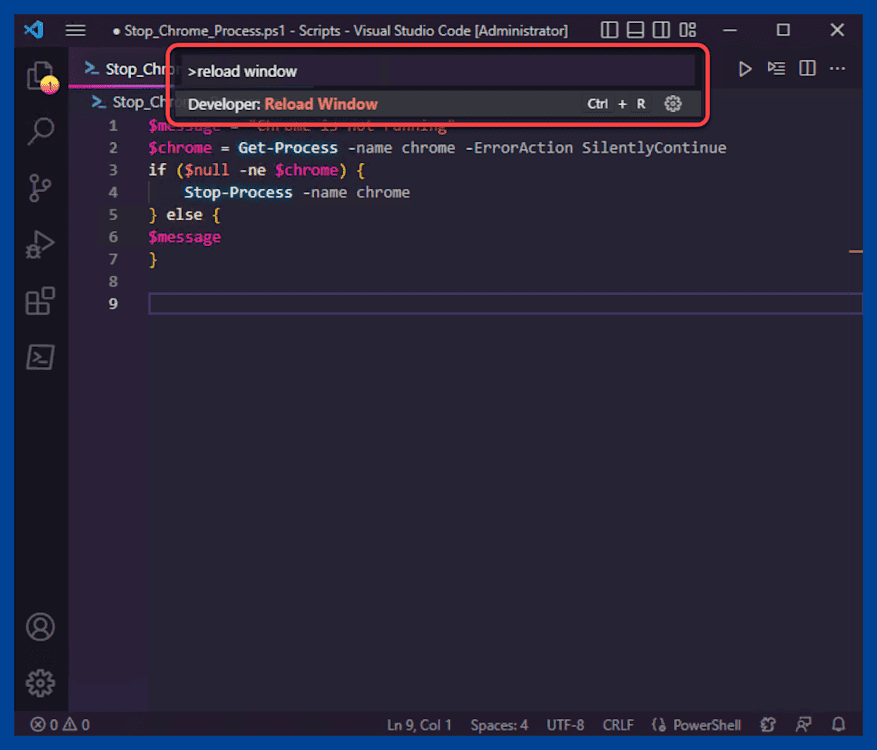Open the Manage gear menu

coord(41,683)
